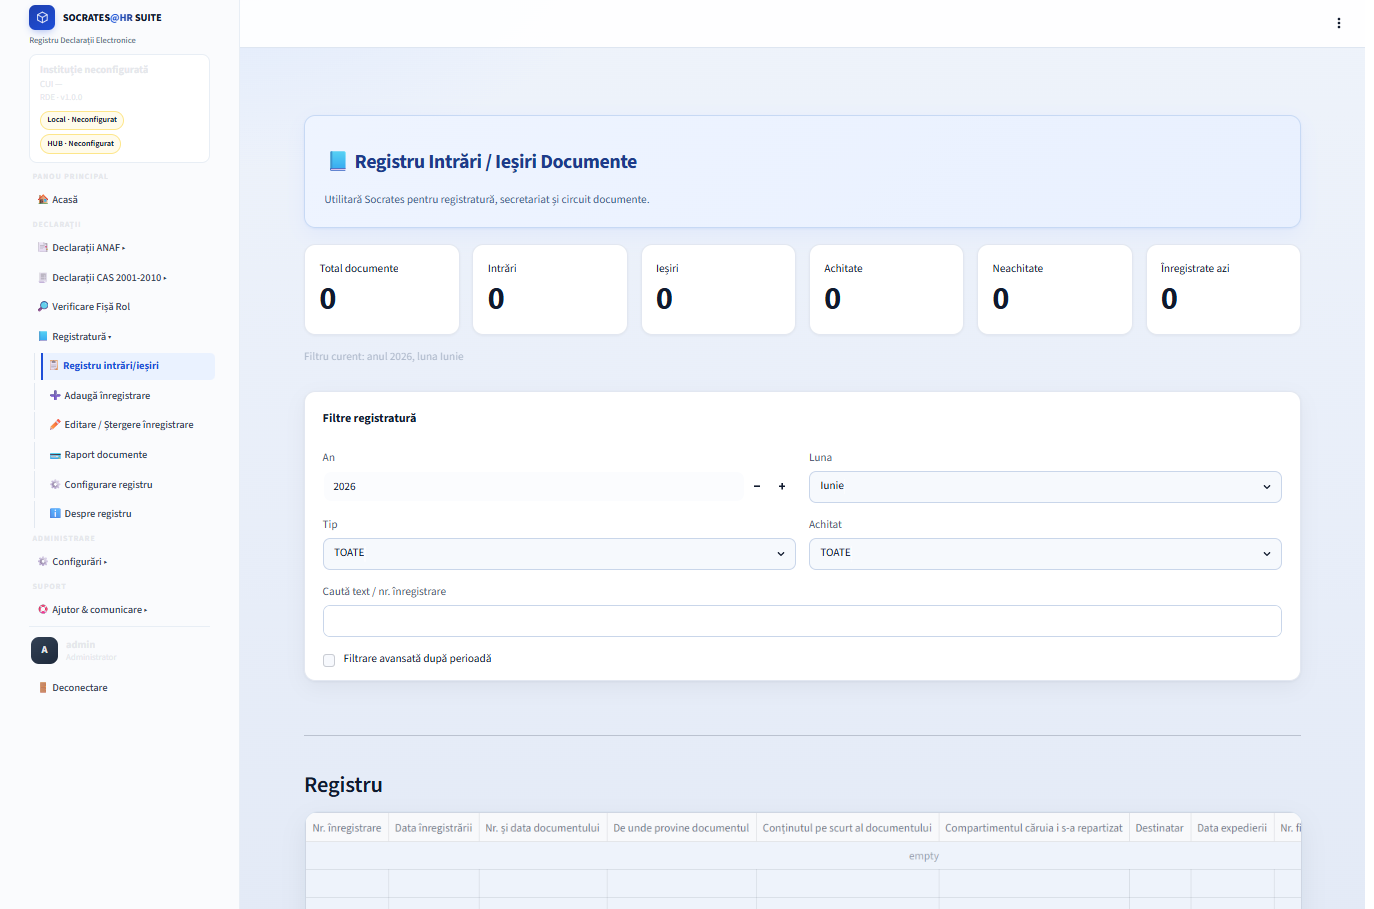Screen dimensions: 1374x909
Task: Click 'Filtru curent: anul 2026, luna Iunie' text
Action: [384, 357]
